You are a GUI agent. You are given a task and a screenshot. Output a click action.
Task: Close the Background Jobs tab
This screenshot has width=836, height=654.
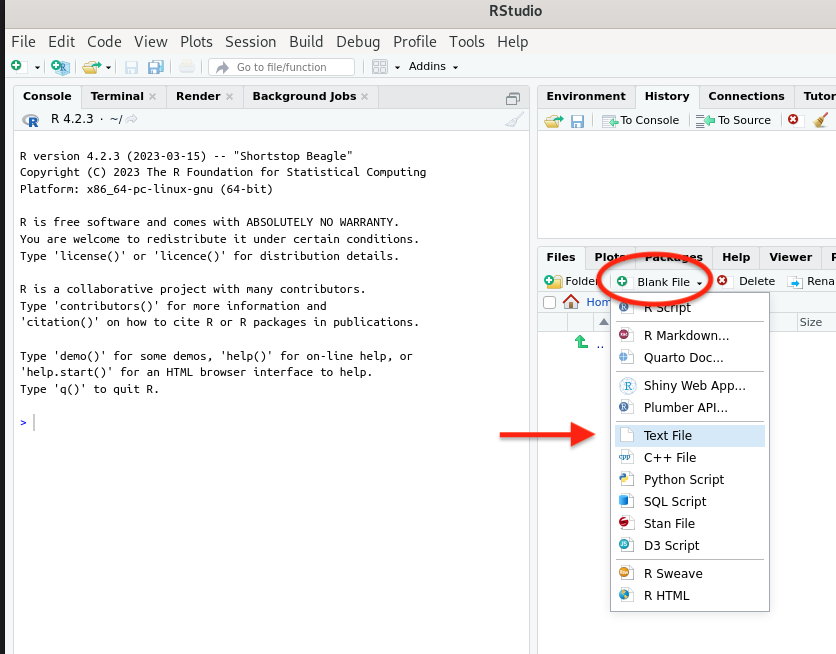[365, 96]
